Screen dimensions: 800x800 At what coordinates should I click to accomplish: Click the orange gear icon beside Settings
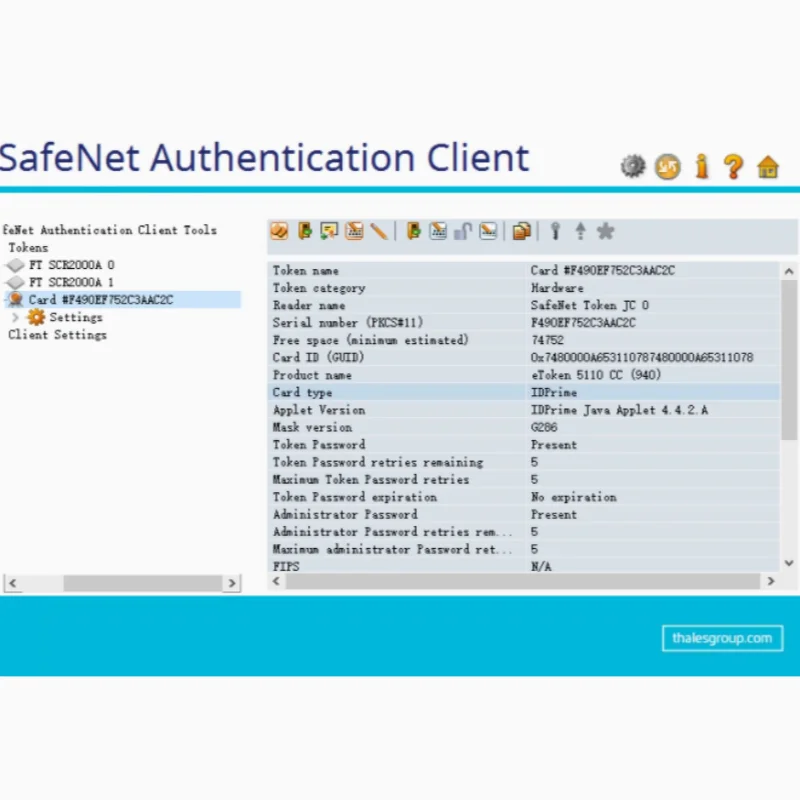click(x=36, y=317)
